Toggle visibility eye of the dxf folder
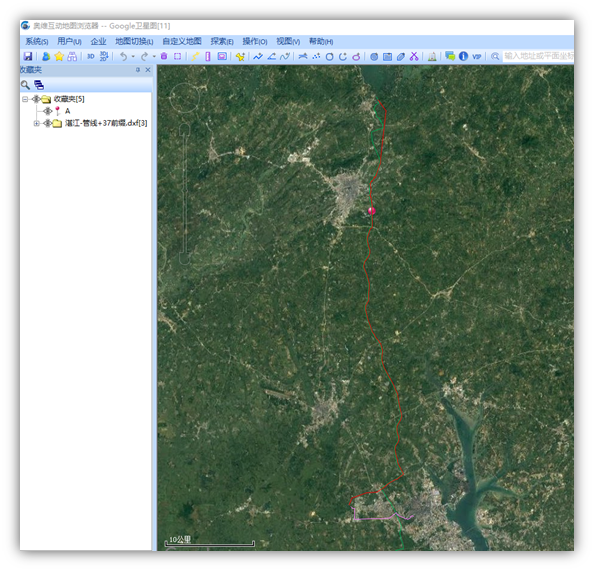 [47, 123]
